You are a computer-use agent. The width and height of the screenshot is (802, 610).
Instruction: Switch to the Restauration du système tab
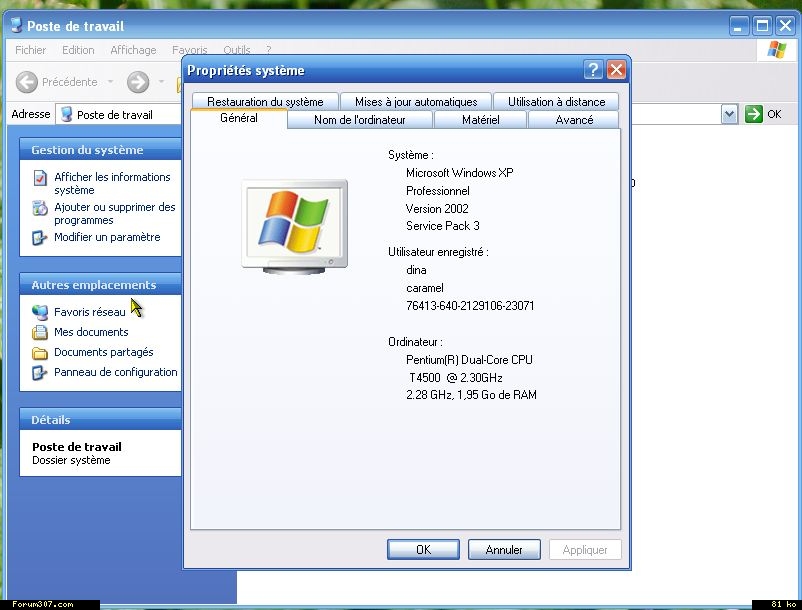[265, 102]
